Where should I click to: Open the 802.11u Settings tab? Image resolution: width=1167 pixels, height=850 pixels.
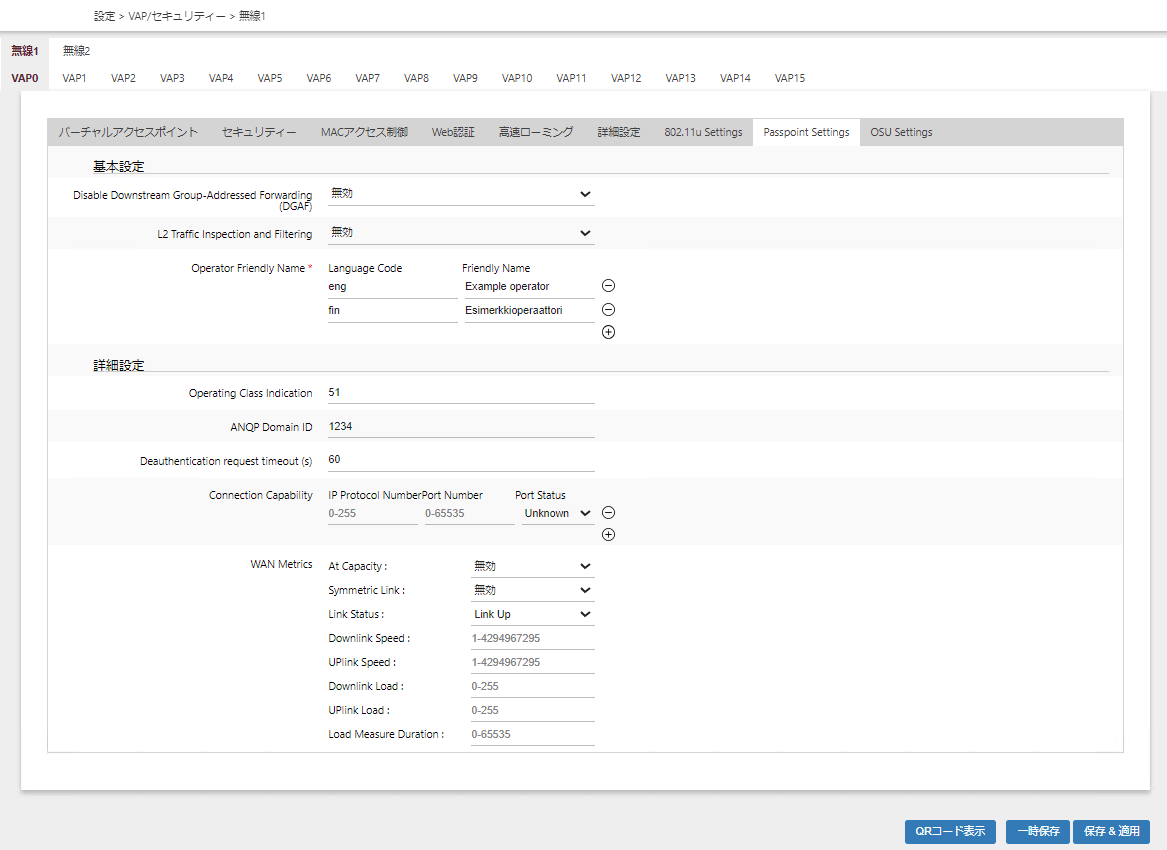[703, 132]
